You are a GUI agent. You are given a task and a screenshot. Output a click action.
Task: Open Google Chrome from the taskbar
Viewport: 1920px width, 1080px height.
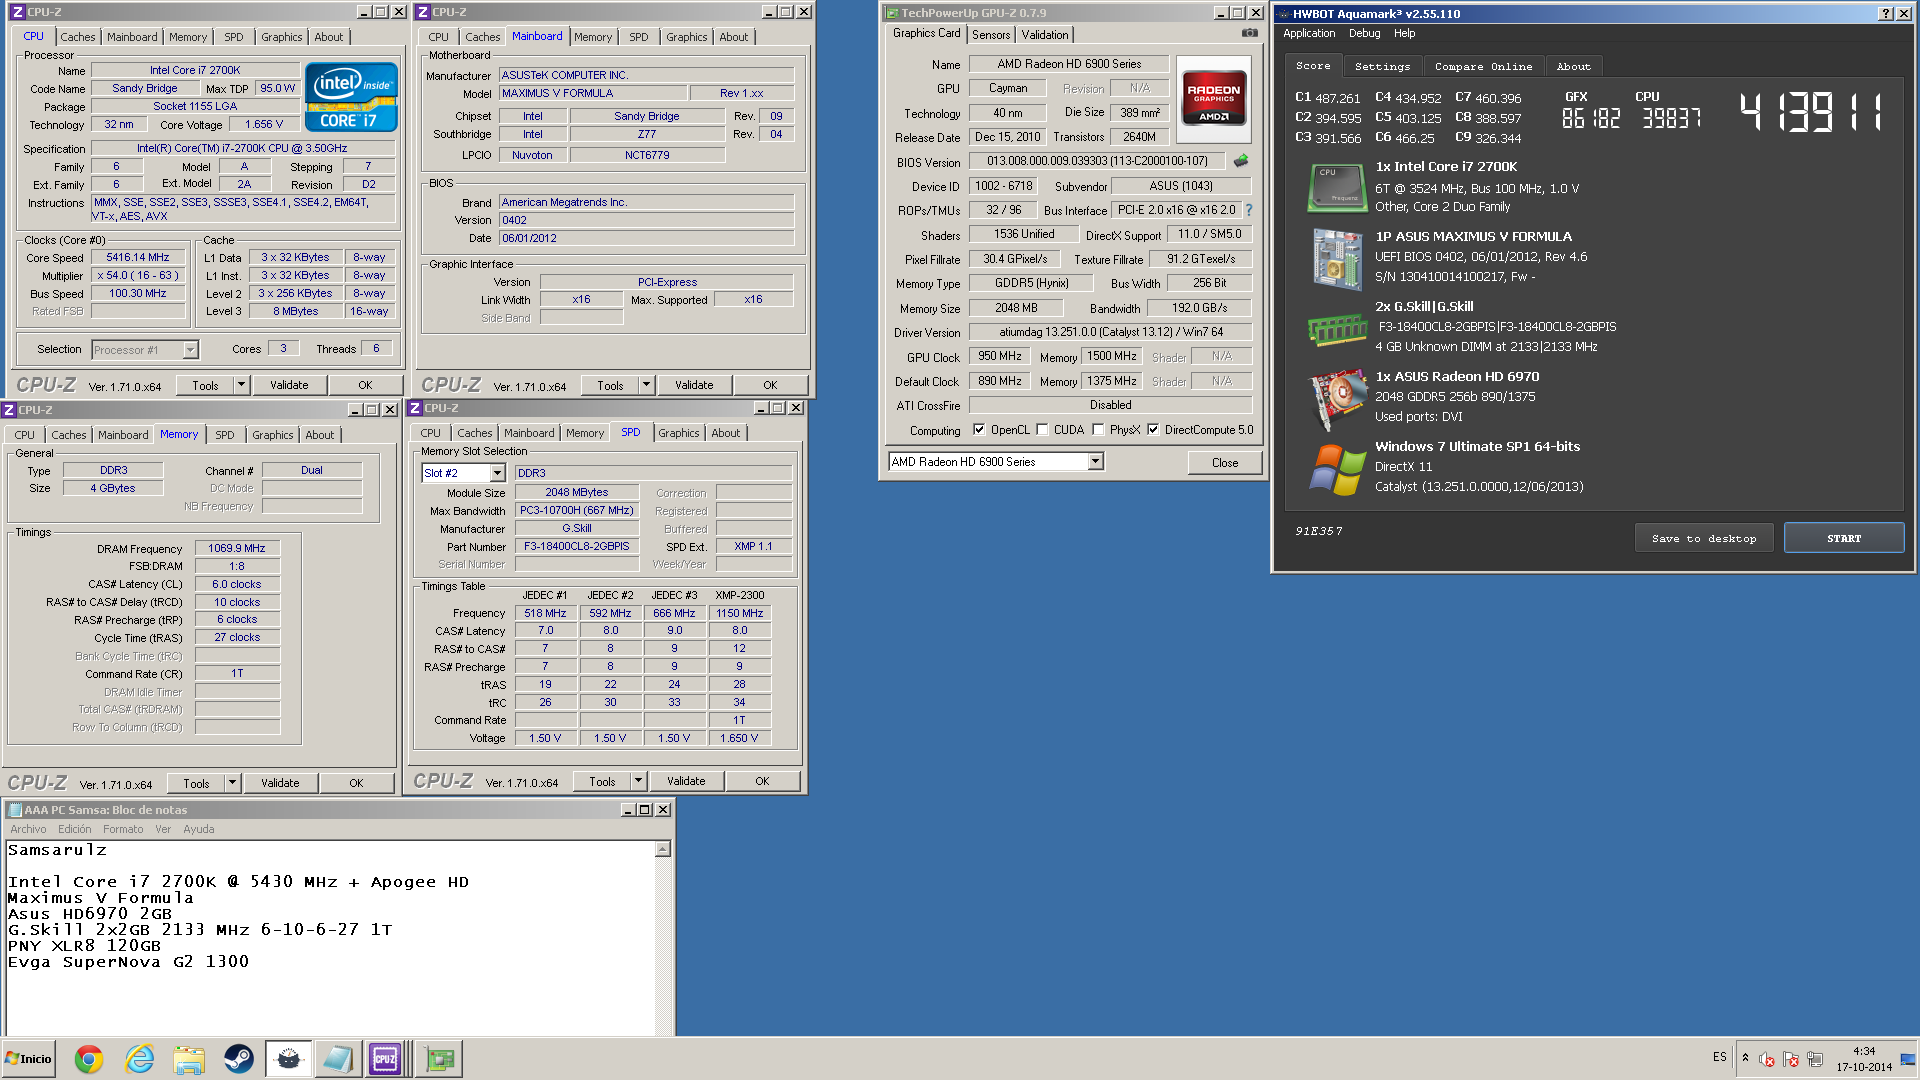(x=89, y=1059)
